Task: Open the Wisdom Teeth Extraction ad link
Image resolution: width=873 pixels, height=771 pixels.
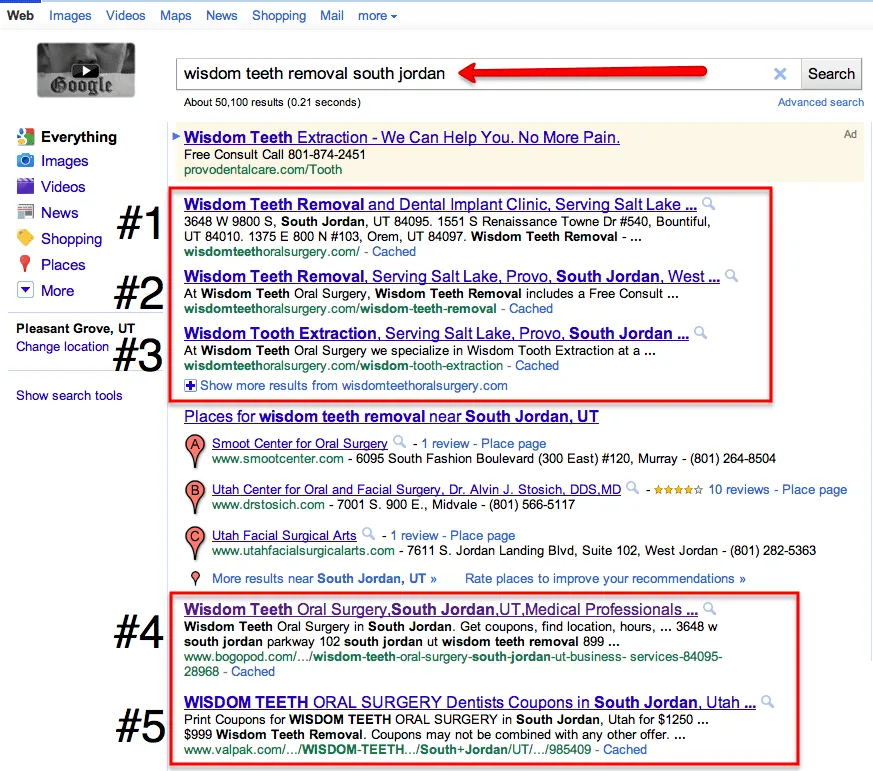Action: pyautogui.click(x=402, y=137)
